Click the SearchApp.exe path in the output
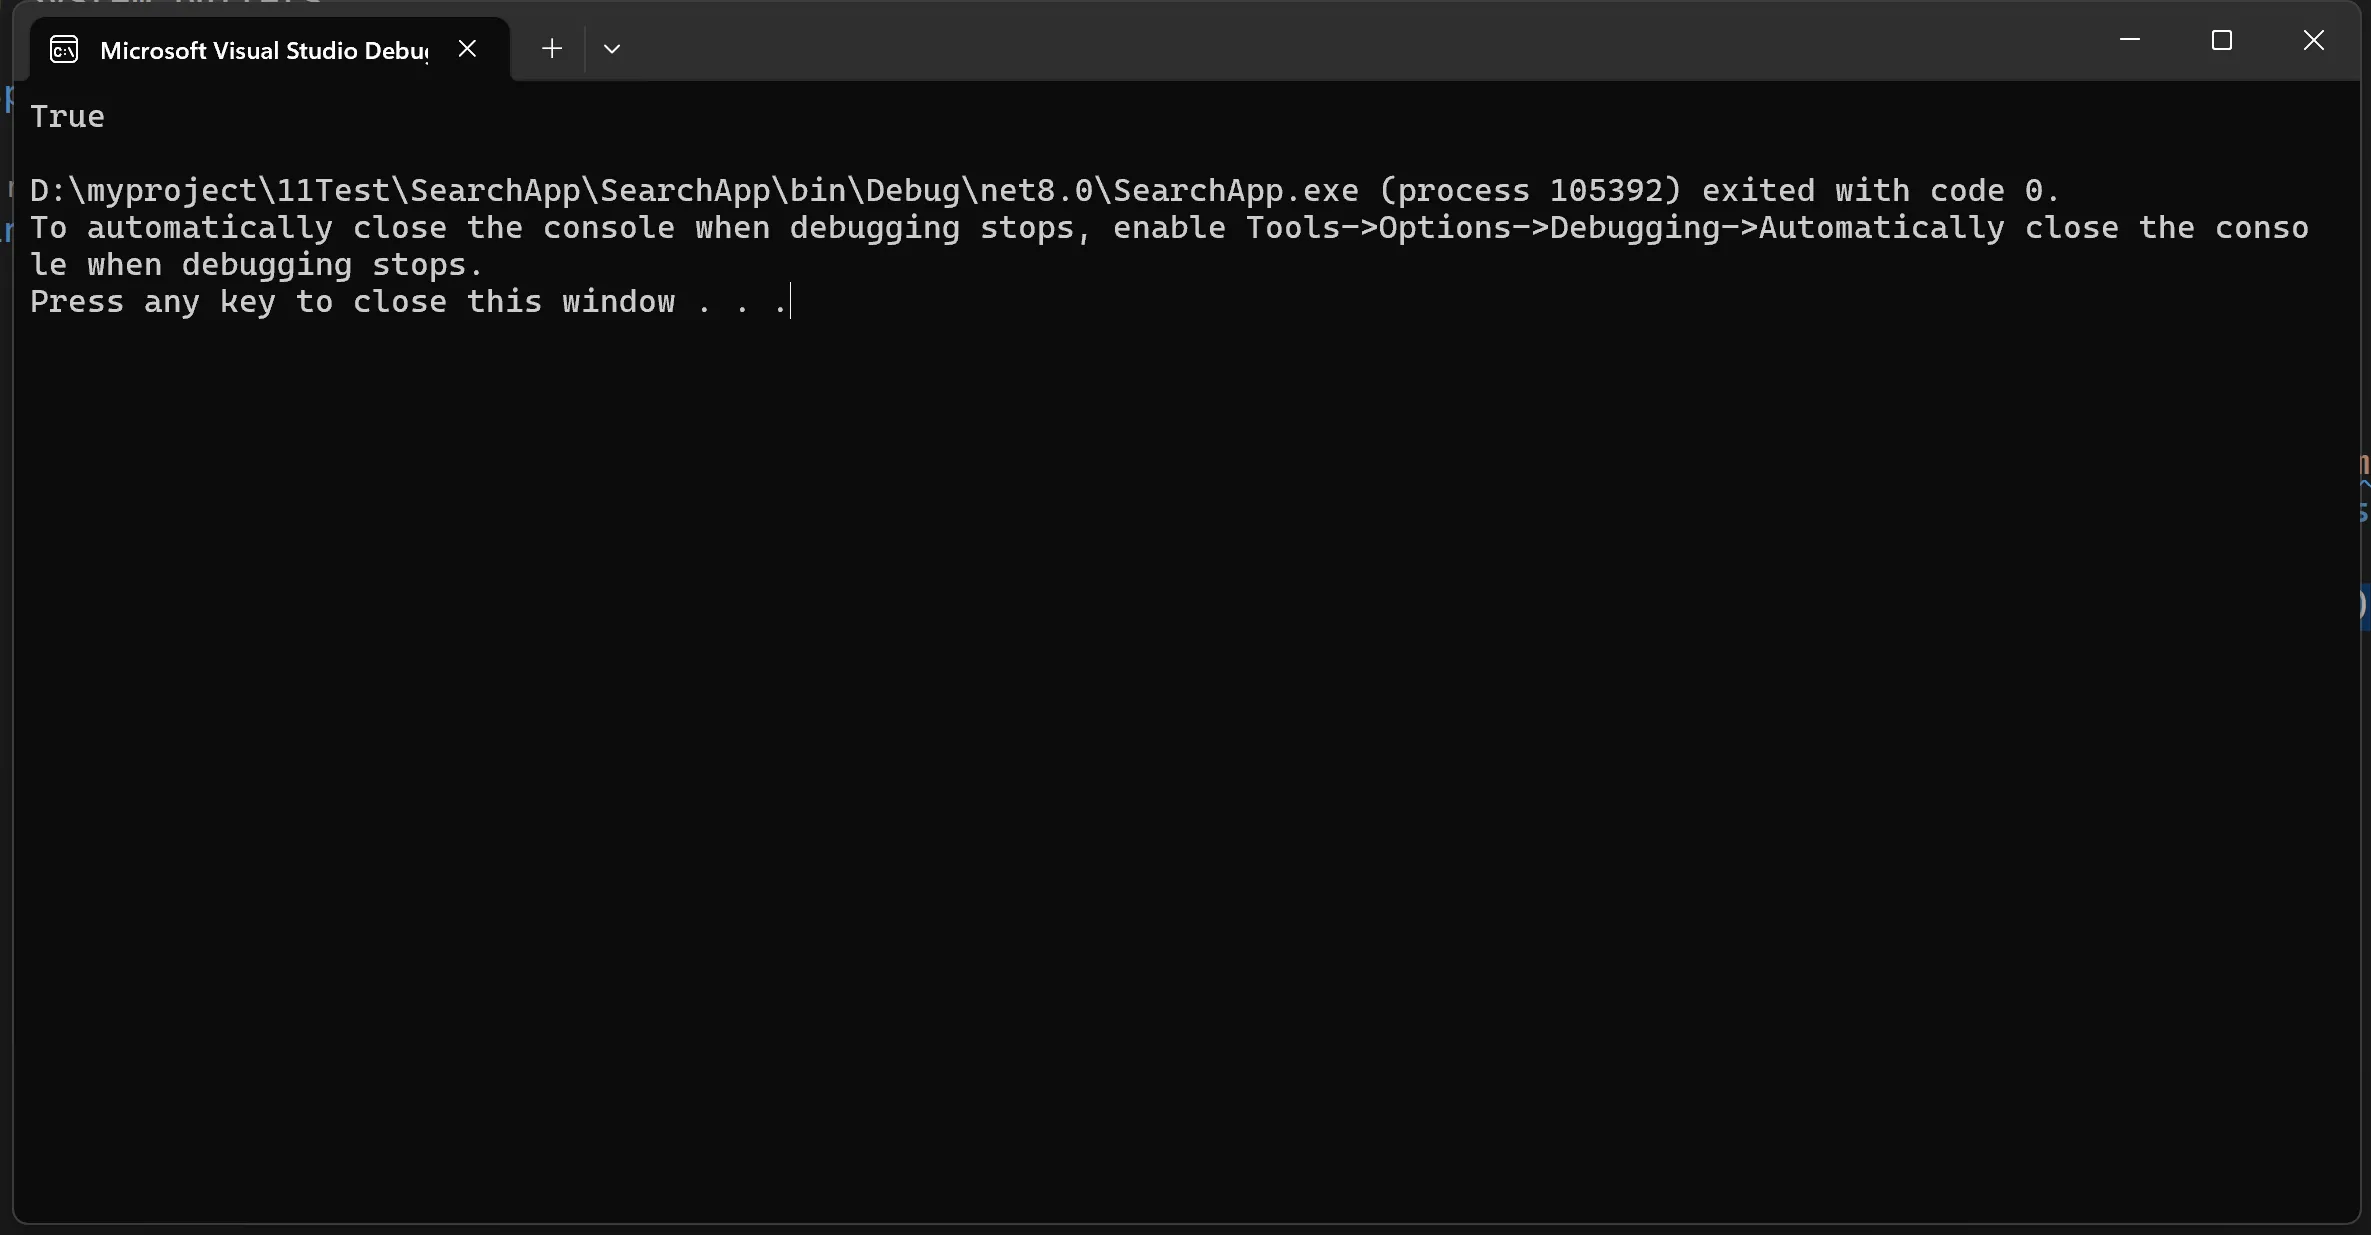This screenshot has height=1235, width=2371. pyautogui.click(x=694, y=191)
